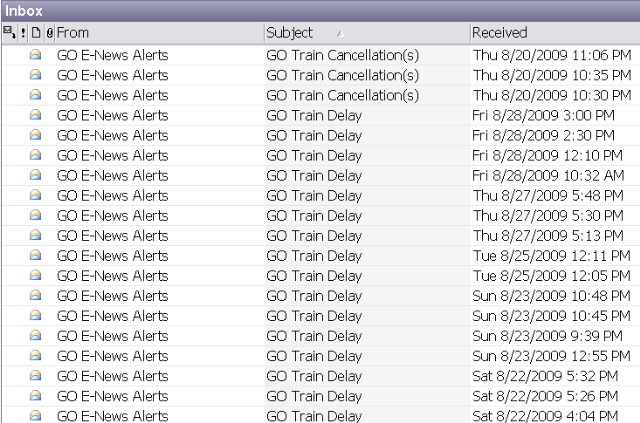
Task: Click the Inbox title bar label
Action: click(x=25, y=10)
